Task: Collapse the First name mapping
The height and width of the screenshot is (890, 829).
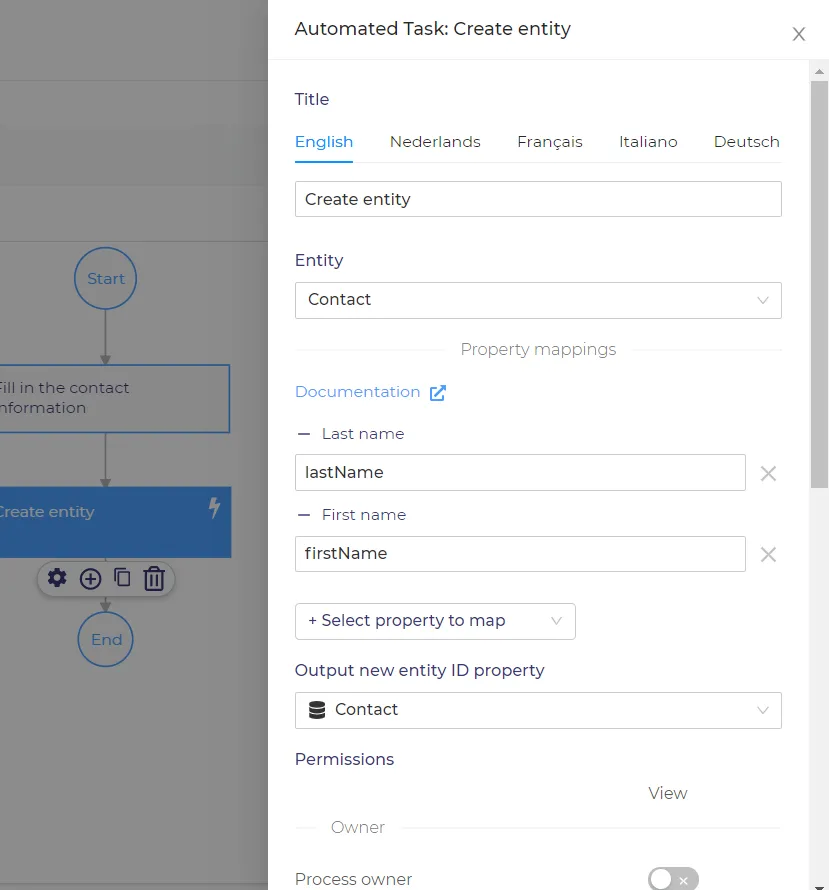Action: (304, 515)
